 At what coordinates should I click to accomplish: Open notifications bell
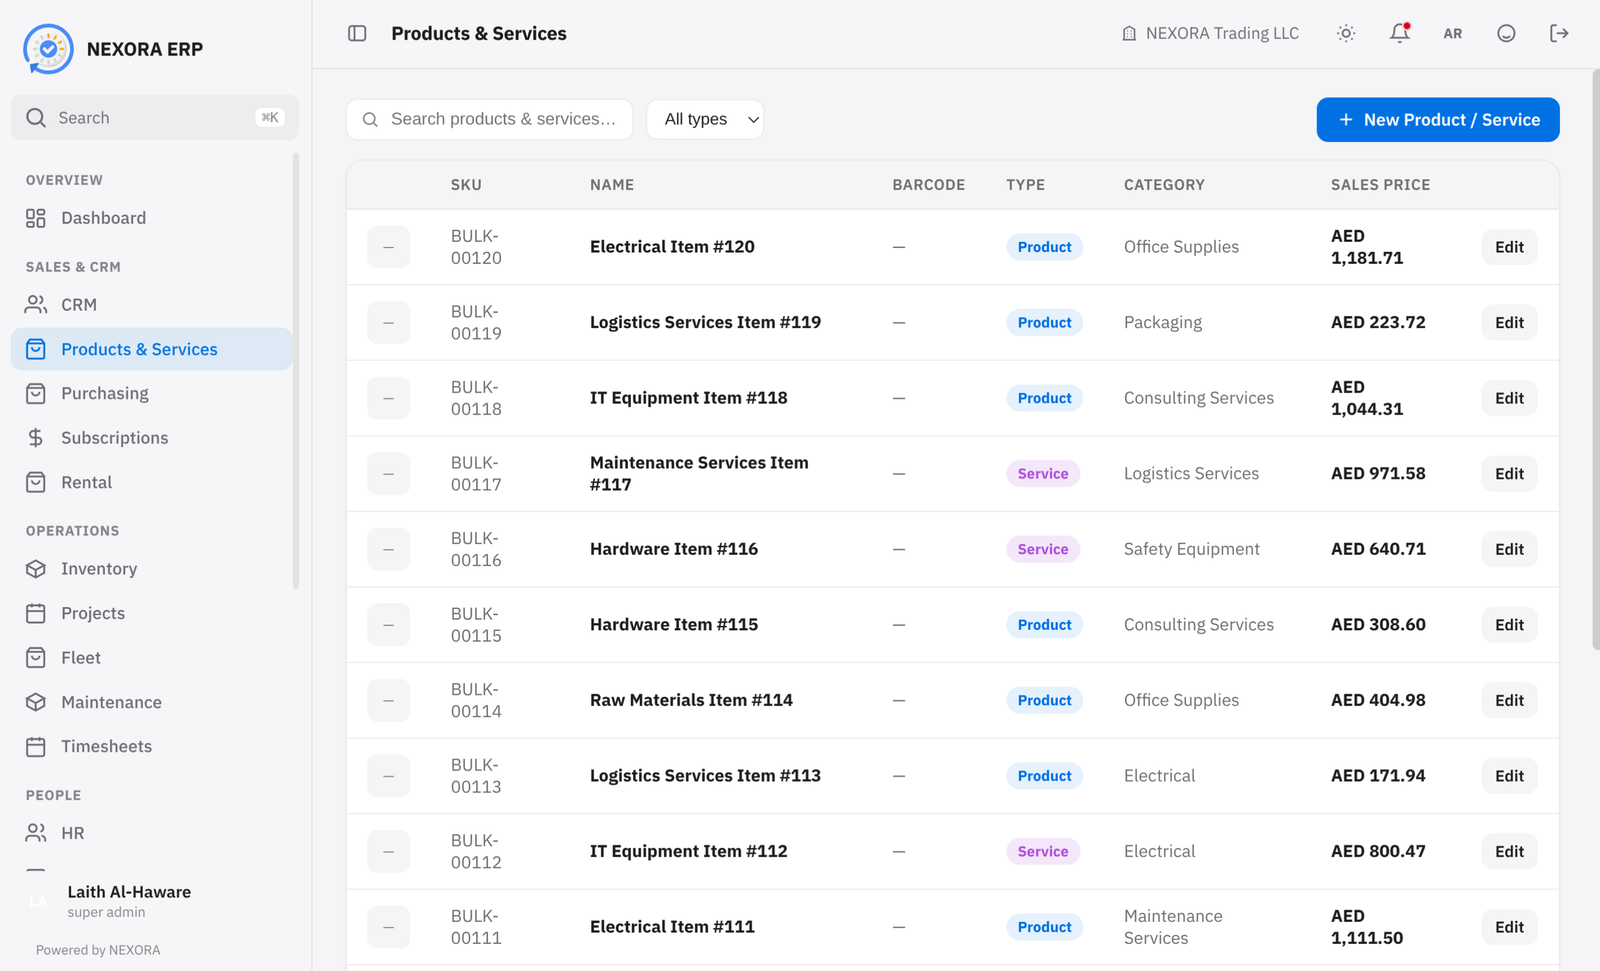coord(1400,33)
